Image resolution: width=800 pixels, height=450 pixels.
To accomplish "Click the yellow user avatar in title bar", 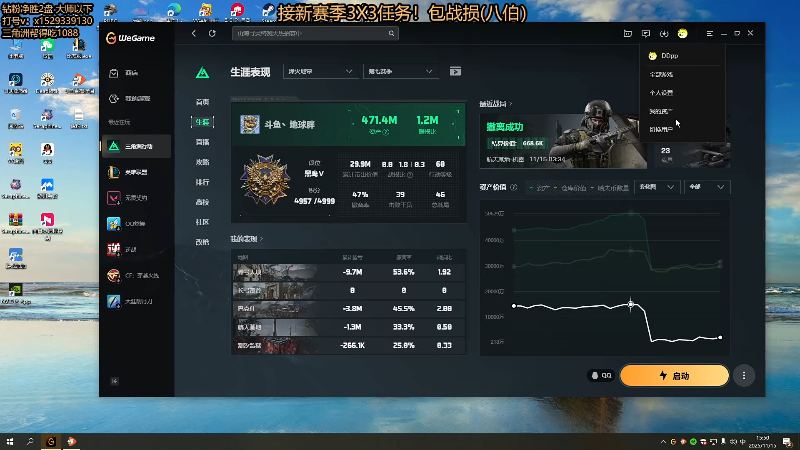I will (683, 34).
